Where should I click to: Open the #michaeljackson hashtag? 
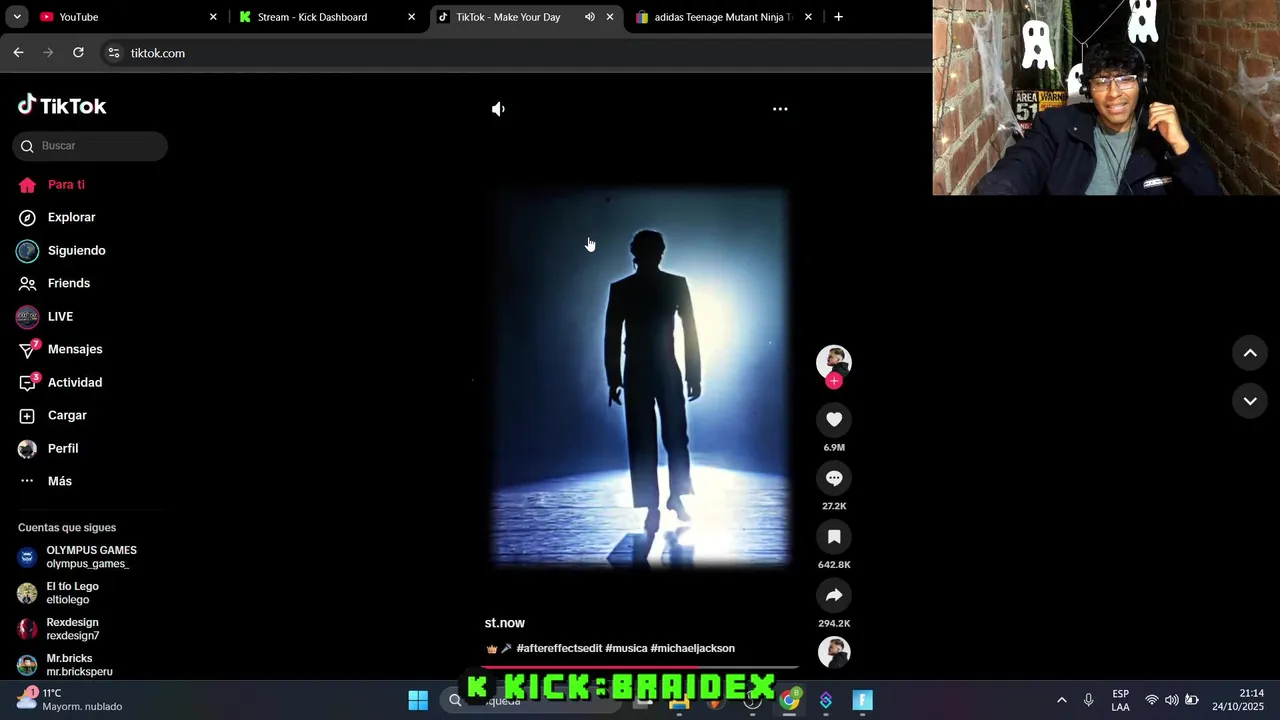tap(692, 649)
